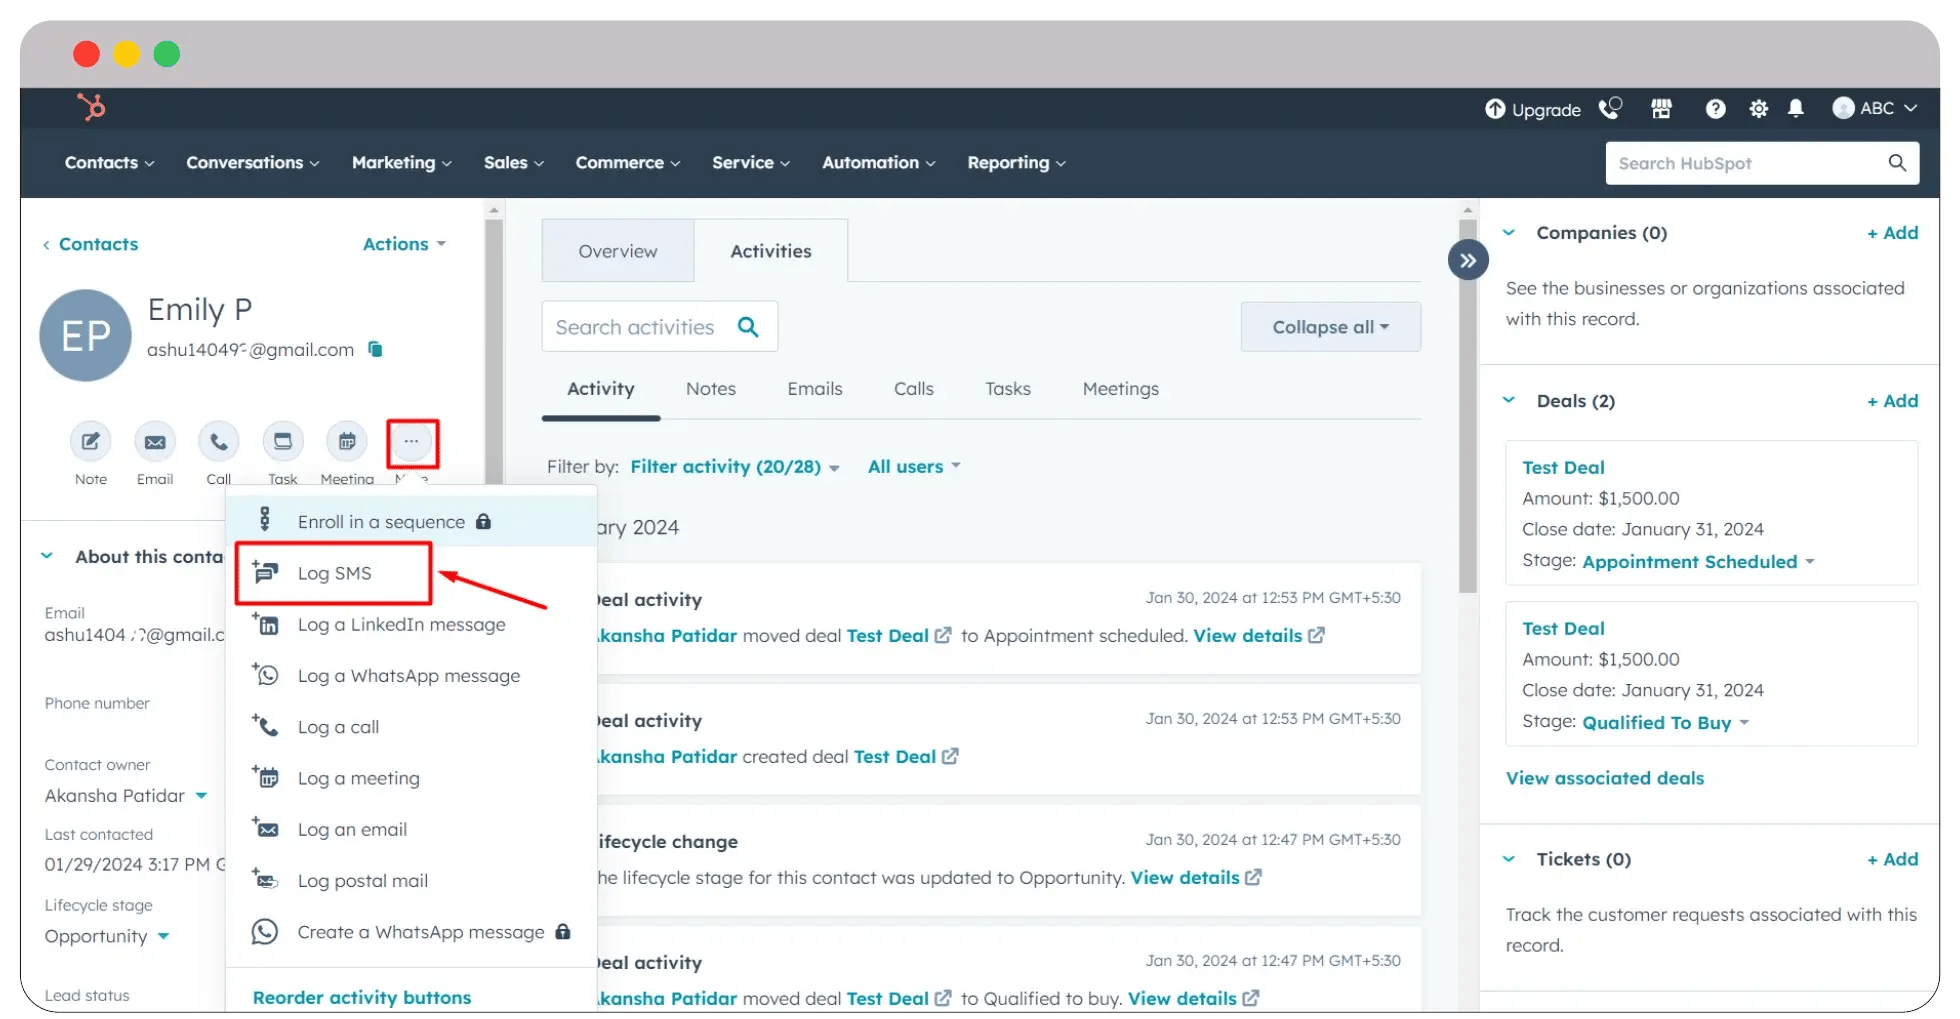This screenshot has width=1960, height=1019.
Task: Open the notifications bell
Action: 1796,109
